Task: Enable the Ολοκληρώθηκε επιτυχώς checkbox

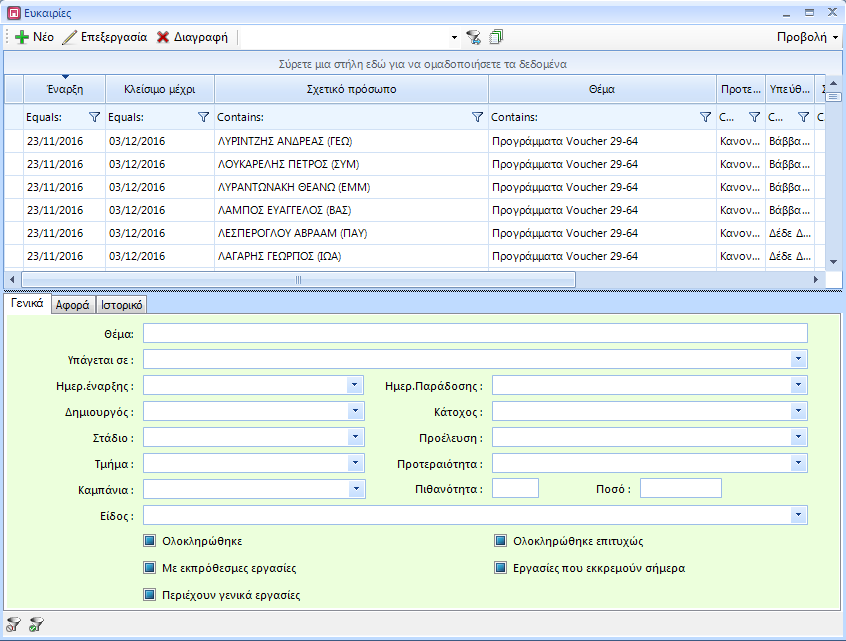Action: pos(501,541)
